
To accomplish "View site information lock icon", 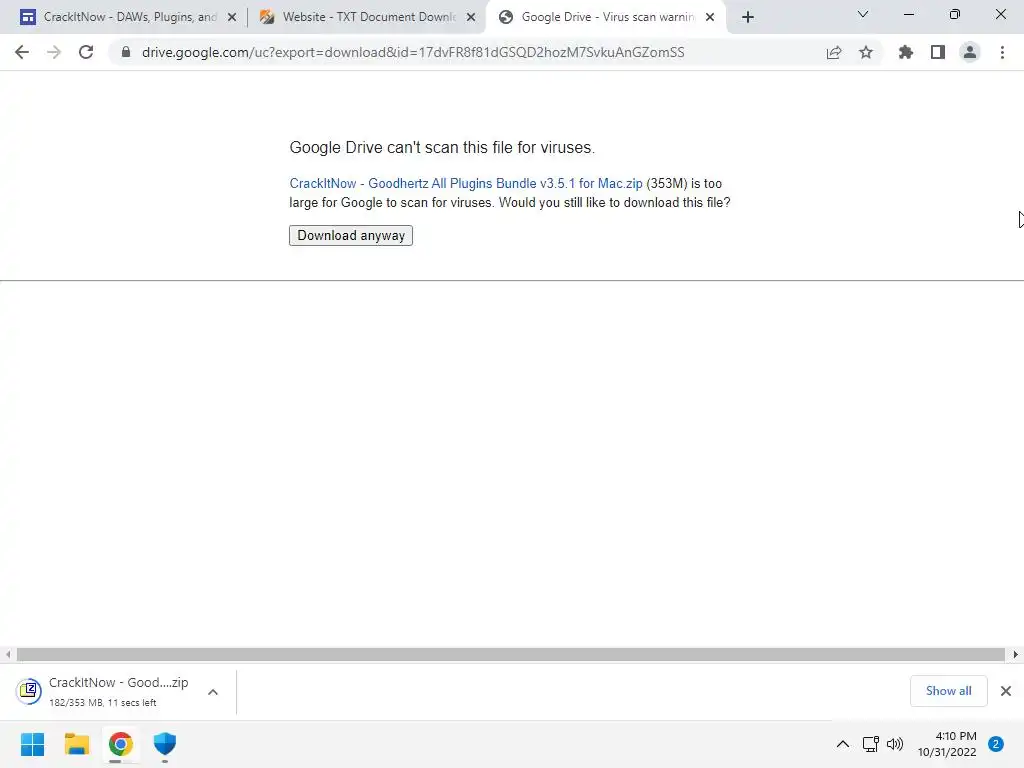I will click(126, 52).
